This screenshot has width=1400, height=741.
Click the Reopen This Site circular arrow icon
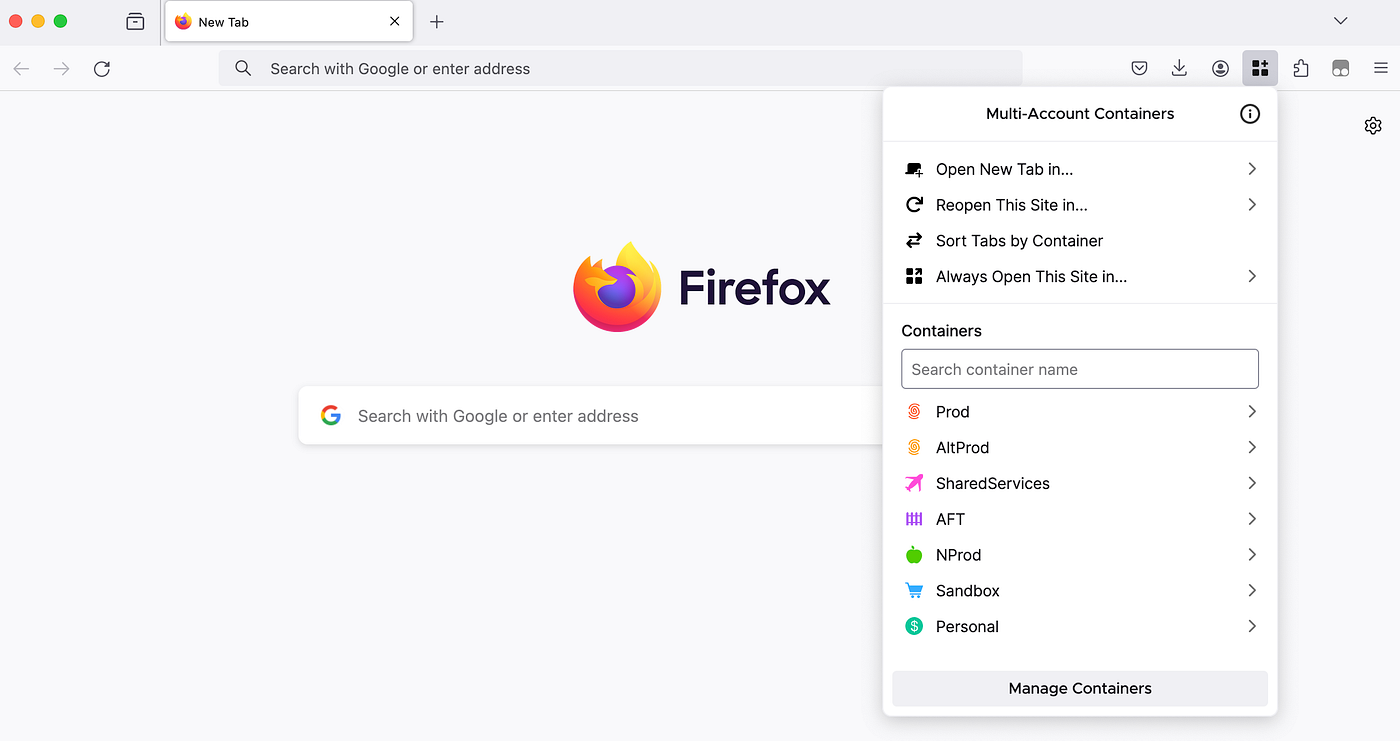pos(914,205)
